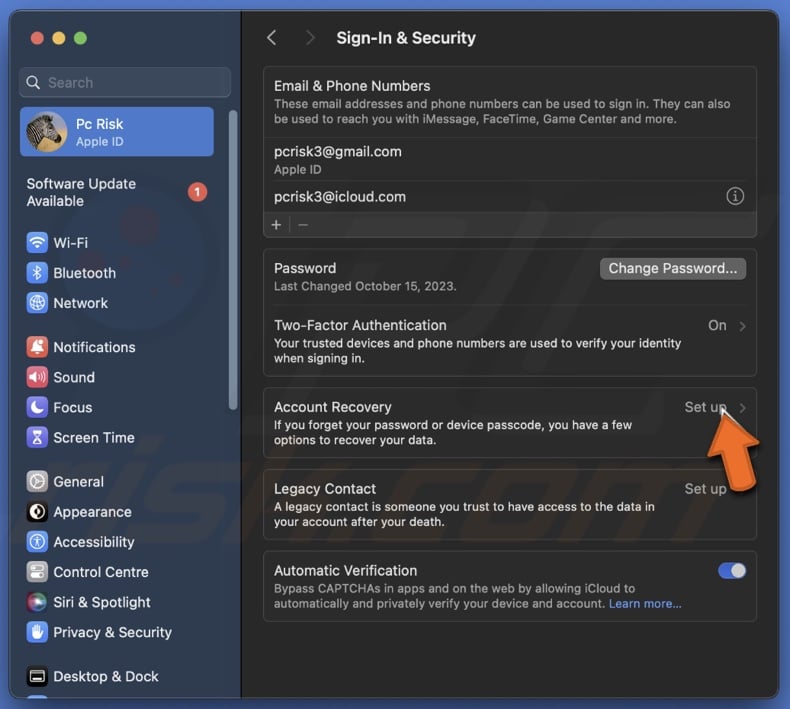Add a new email or phone number
The height and width of the screenshot is (709, 790).
coord(276,225)
